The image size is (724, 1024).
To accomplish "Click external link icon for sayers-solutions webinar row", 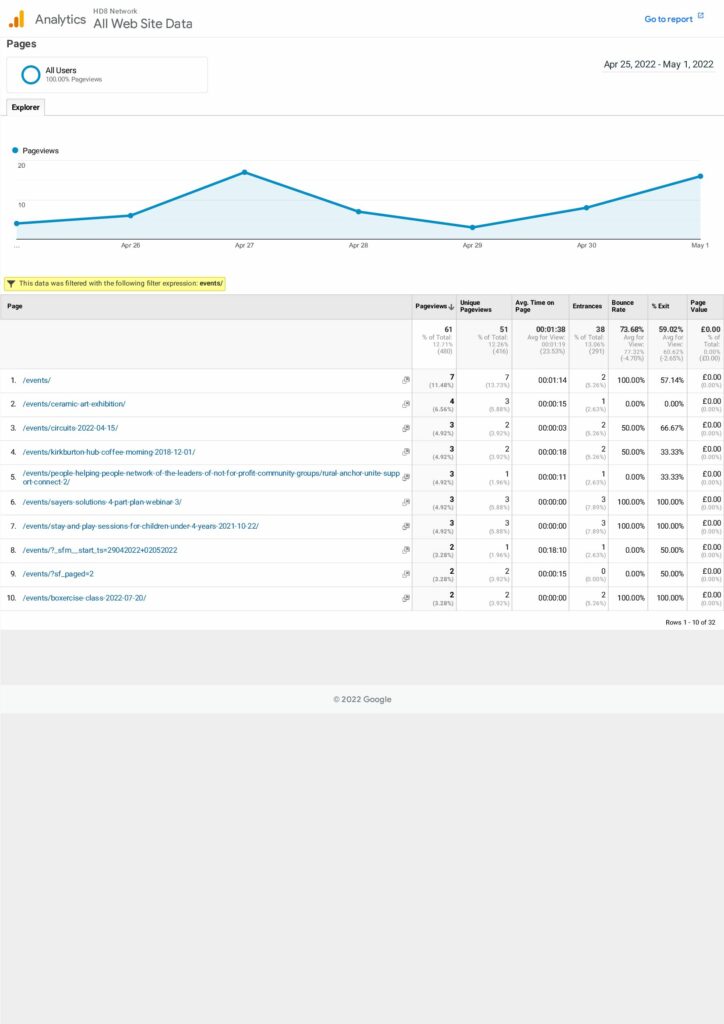I will (406, 501).
